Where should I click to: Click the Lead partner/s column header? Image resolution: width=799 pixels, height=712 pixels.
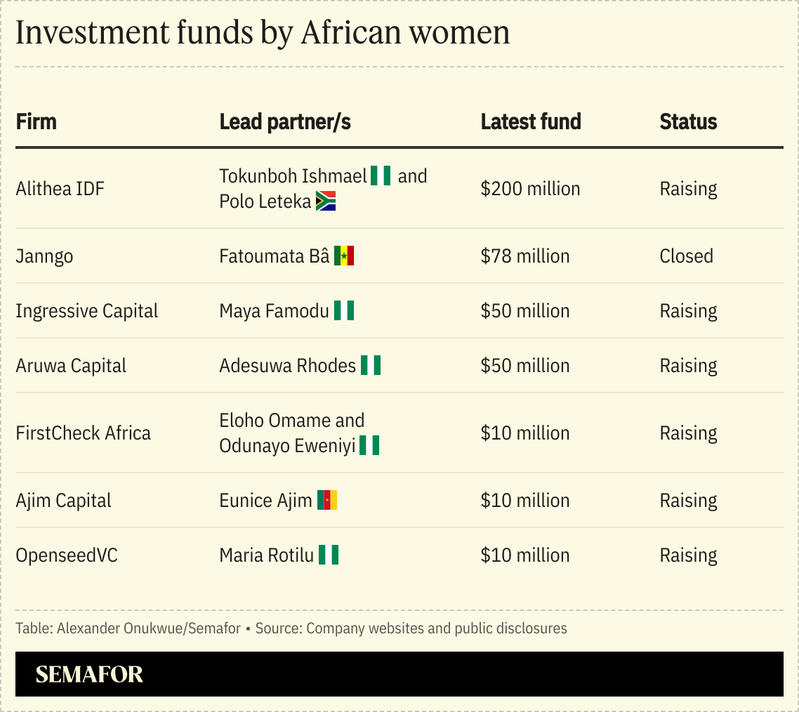tap(285, 122)
